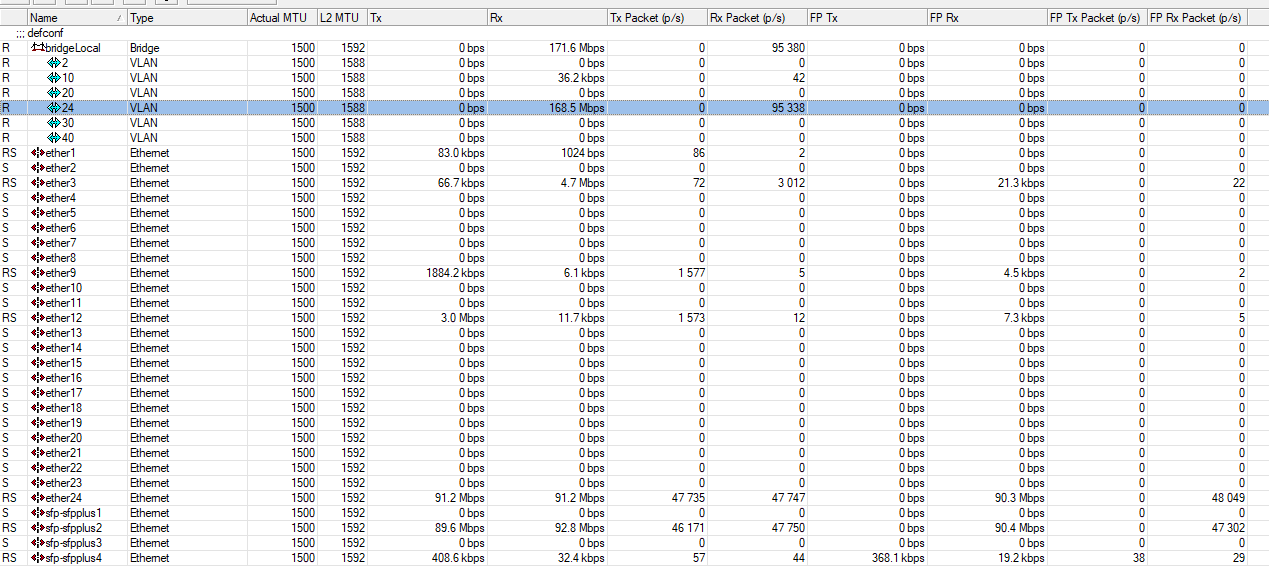Click the '168.5 Mbps' Rx value
Viewport: 1269px width, 587px height.
[x=577, y=108]
